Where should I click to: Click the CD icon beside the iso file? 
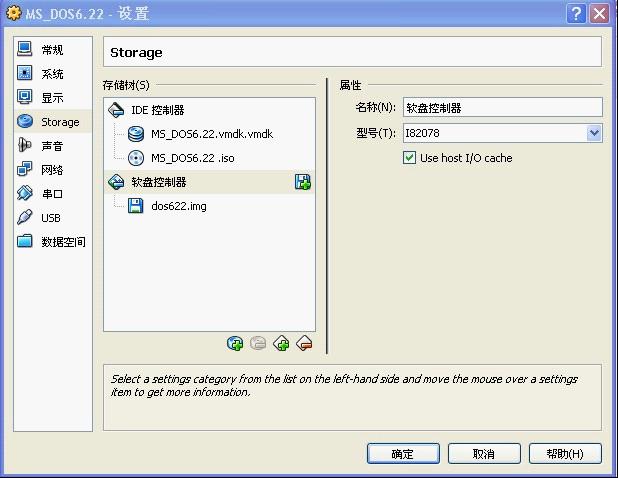136,158
